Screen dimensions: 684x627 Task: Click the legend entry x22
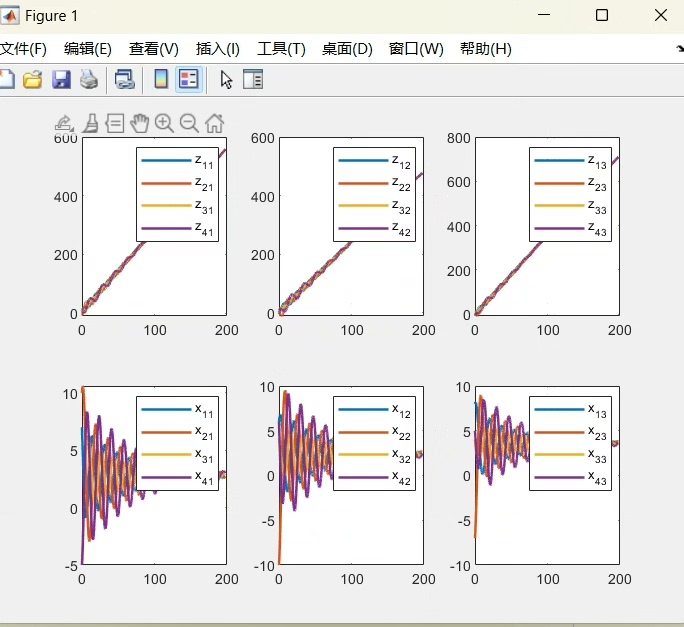(401, 433)
